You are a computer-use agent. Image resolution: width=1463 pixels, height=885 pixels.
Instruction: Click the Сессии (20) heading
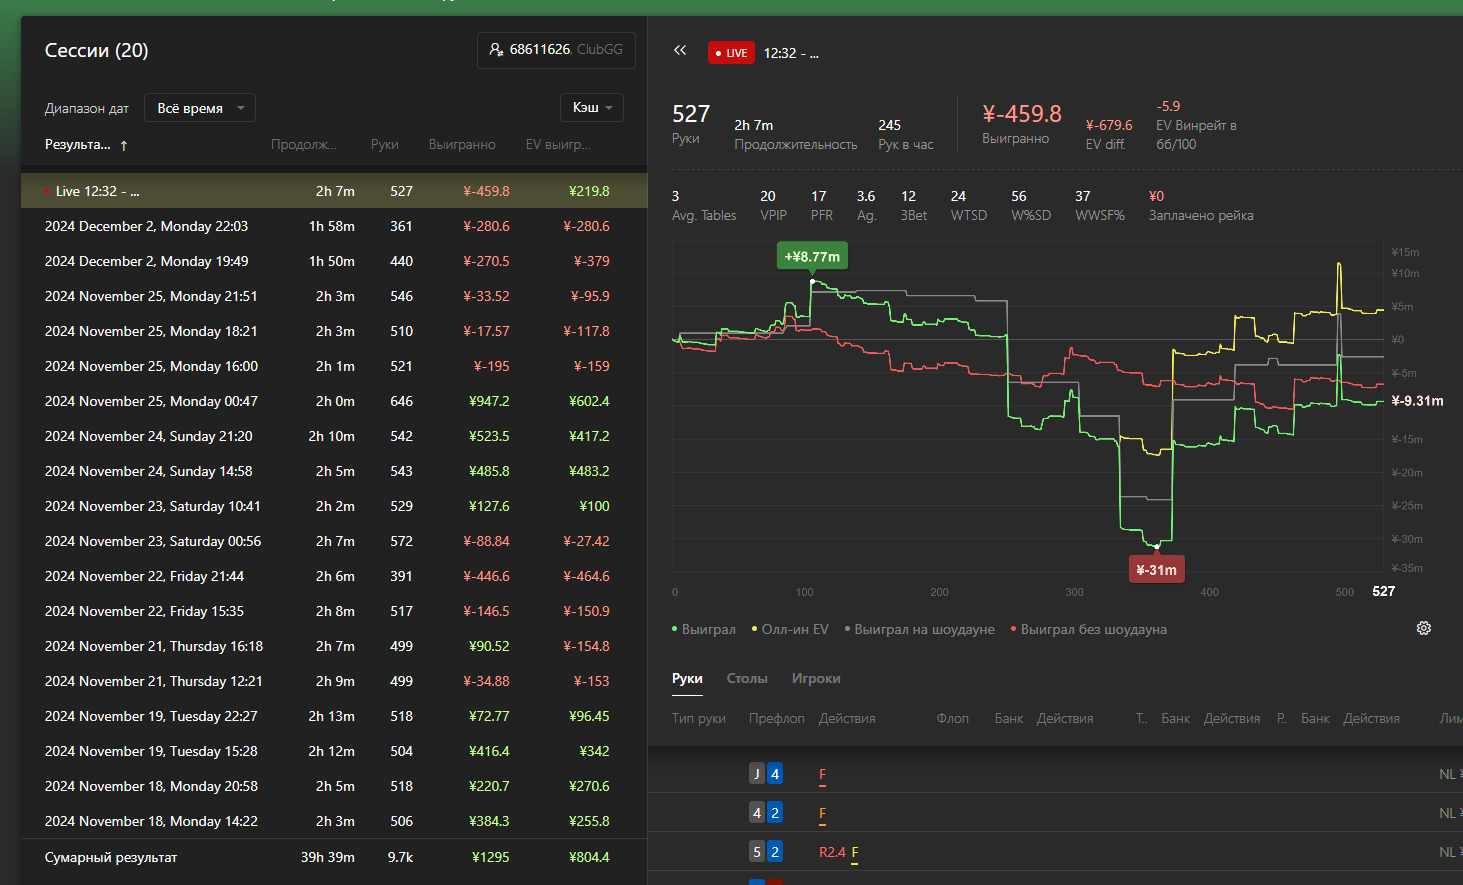[96, 50]
